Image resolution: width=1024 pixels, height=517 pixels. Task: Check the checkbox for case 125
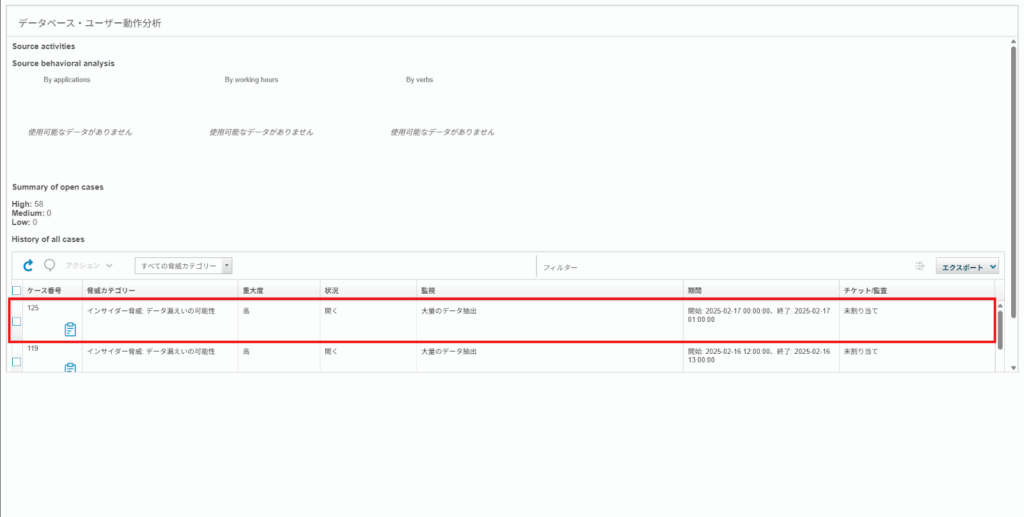[x=17, y=321]
